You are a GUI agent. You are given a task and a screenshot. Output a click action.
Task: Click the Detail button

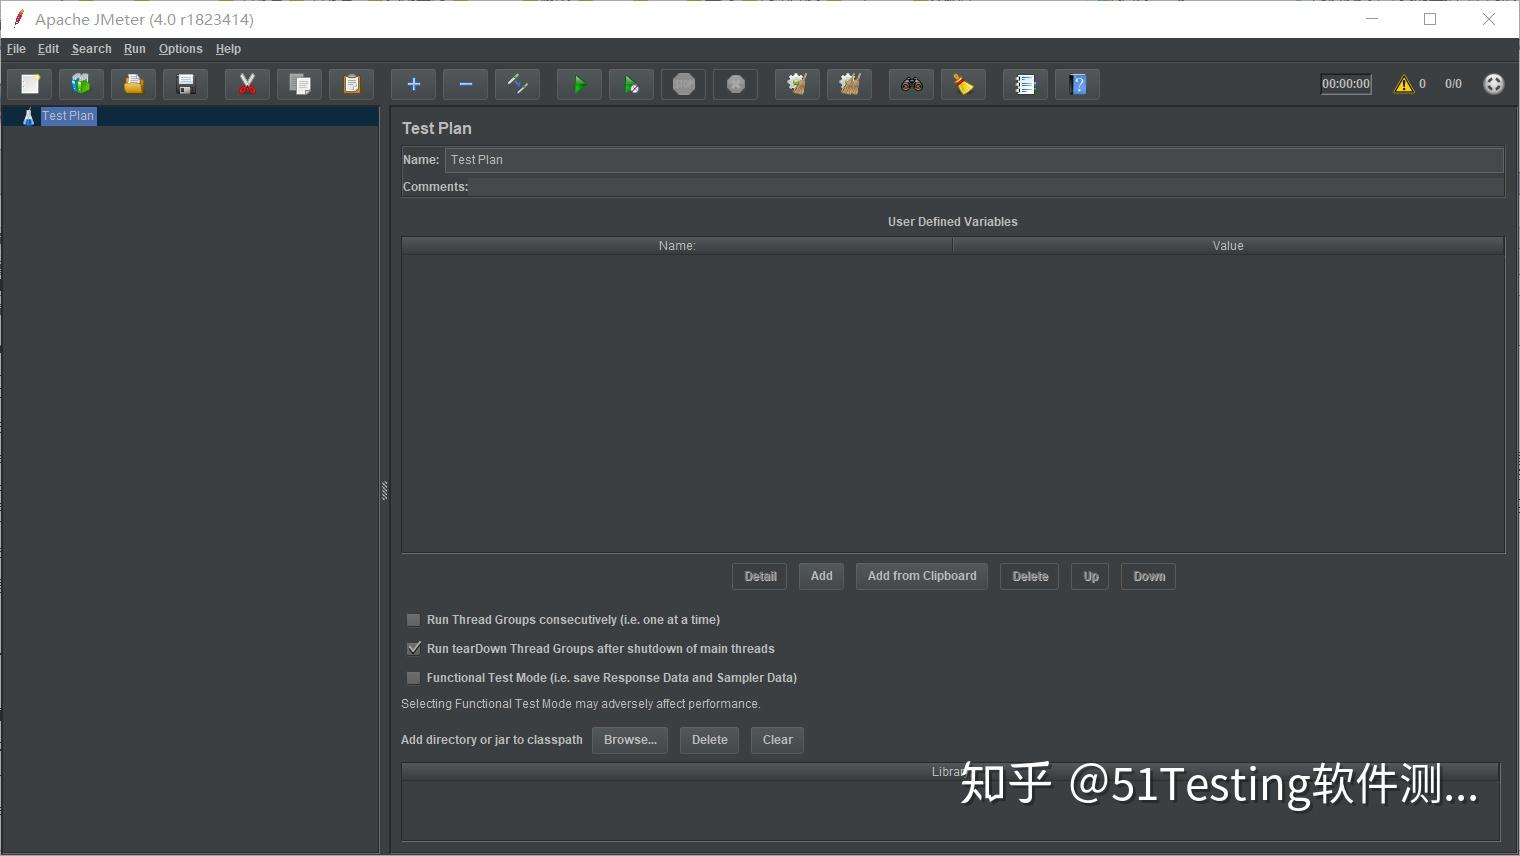click(x=760, y=576)
